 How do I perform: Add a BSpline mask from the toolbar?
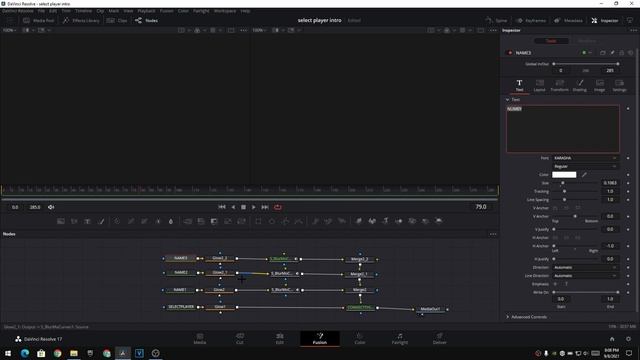pos(299,221)
